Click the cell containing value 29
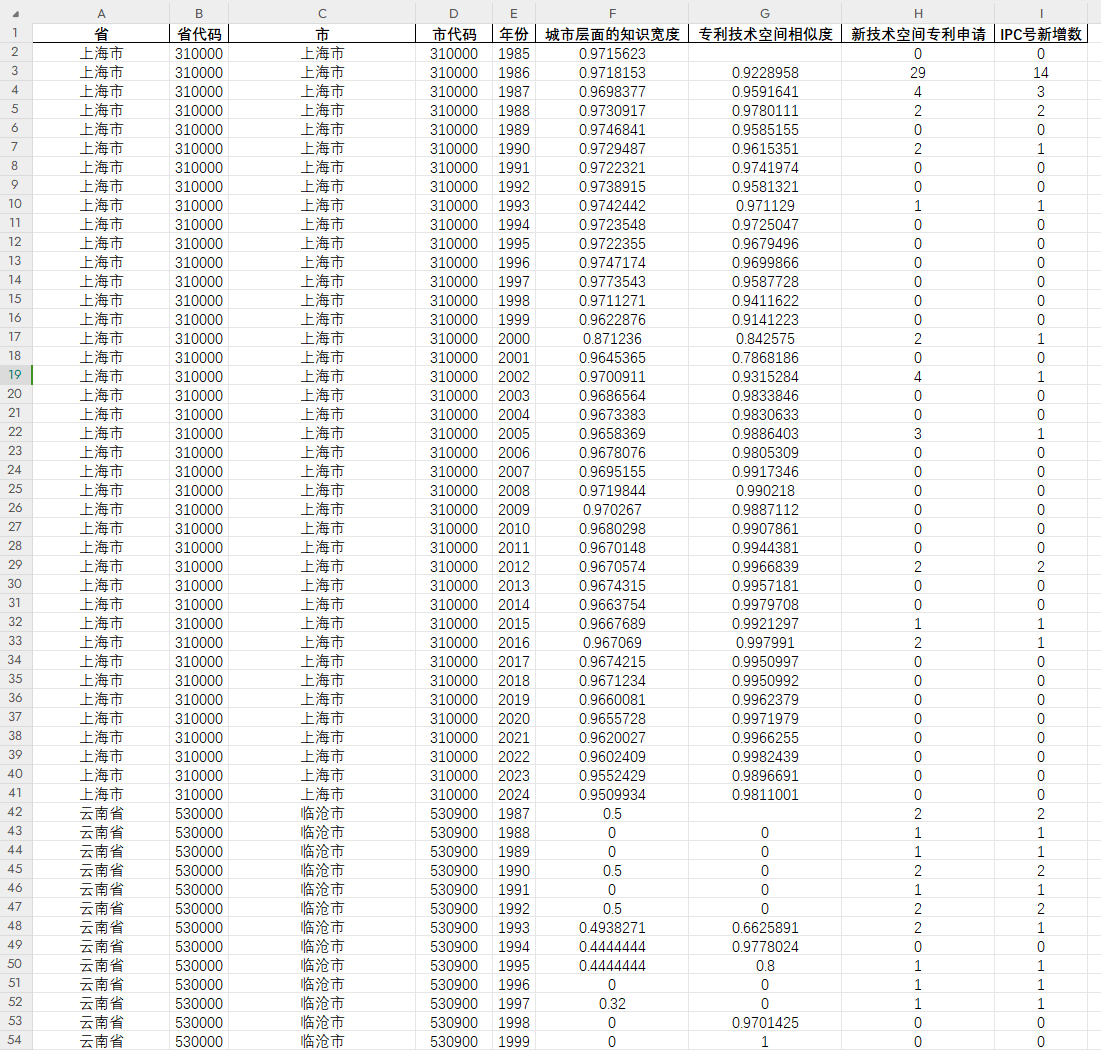Image resolution: width=1101 pixels, height=1050 pixels. point(918,72)
